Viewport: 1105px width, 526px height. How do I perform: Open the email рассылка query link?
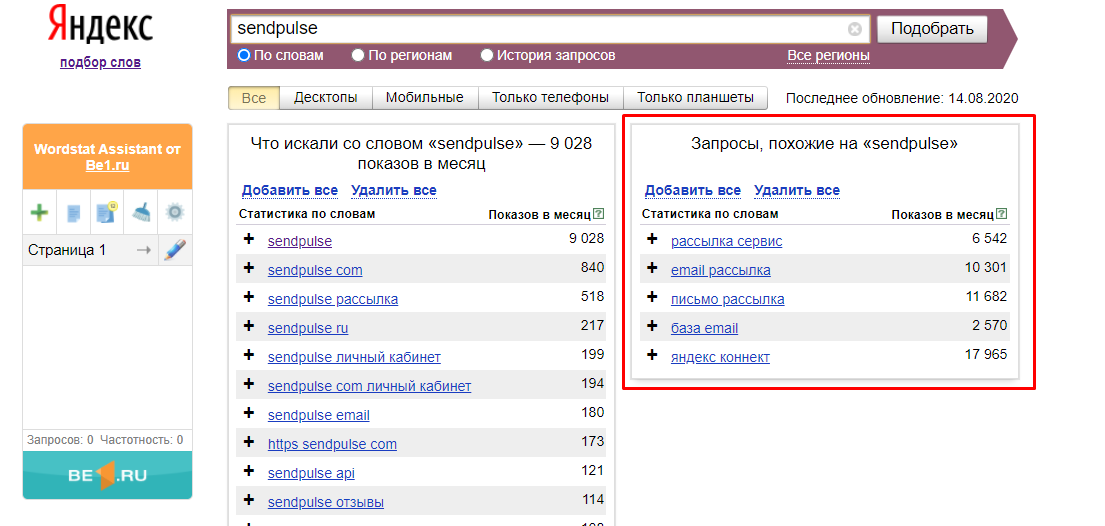721,270
